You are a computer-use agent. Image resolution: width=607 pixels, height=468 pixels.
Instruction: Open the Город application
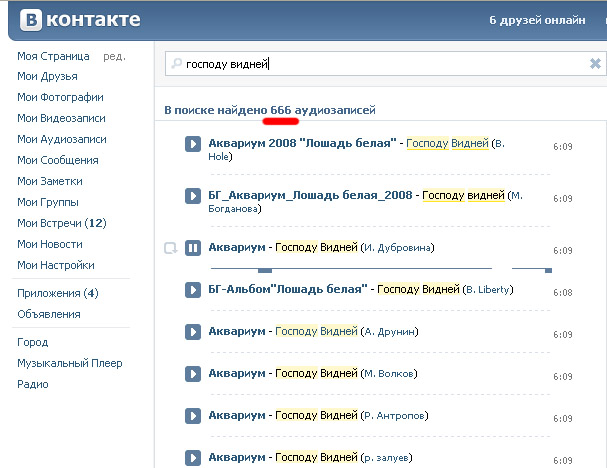[x=33, y=342]
